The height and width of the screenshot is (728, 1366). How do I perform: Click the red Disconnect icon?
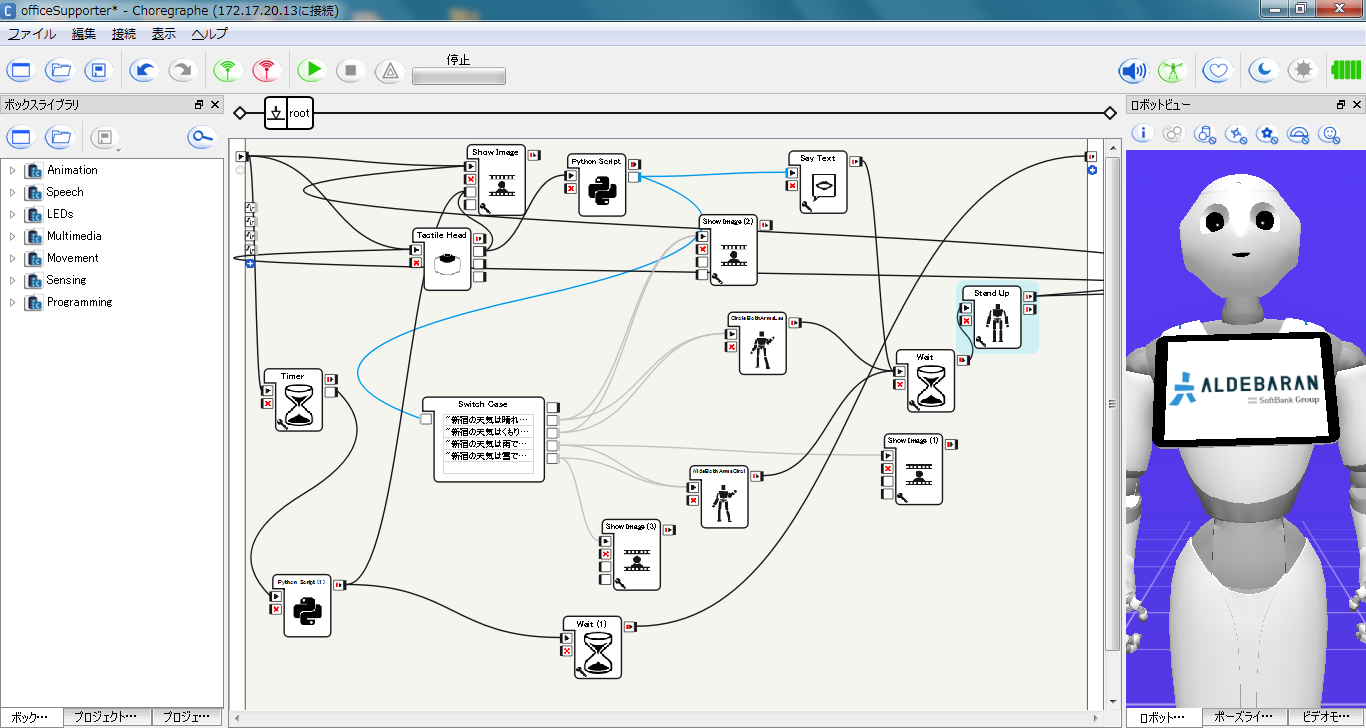point(265,71)
